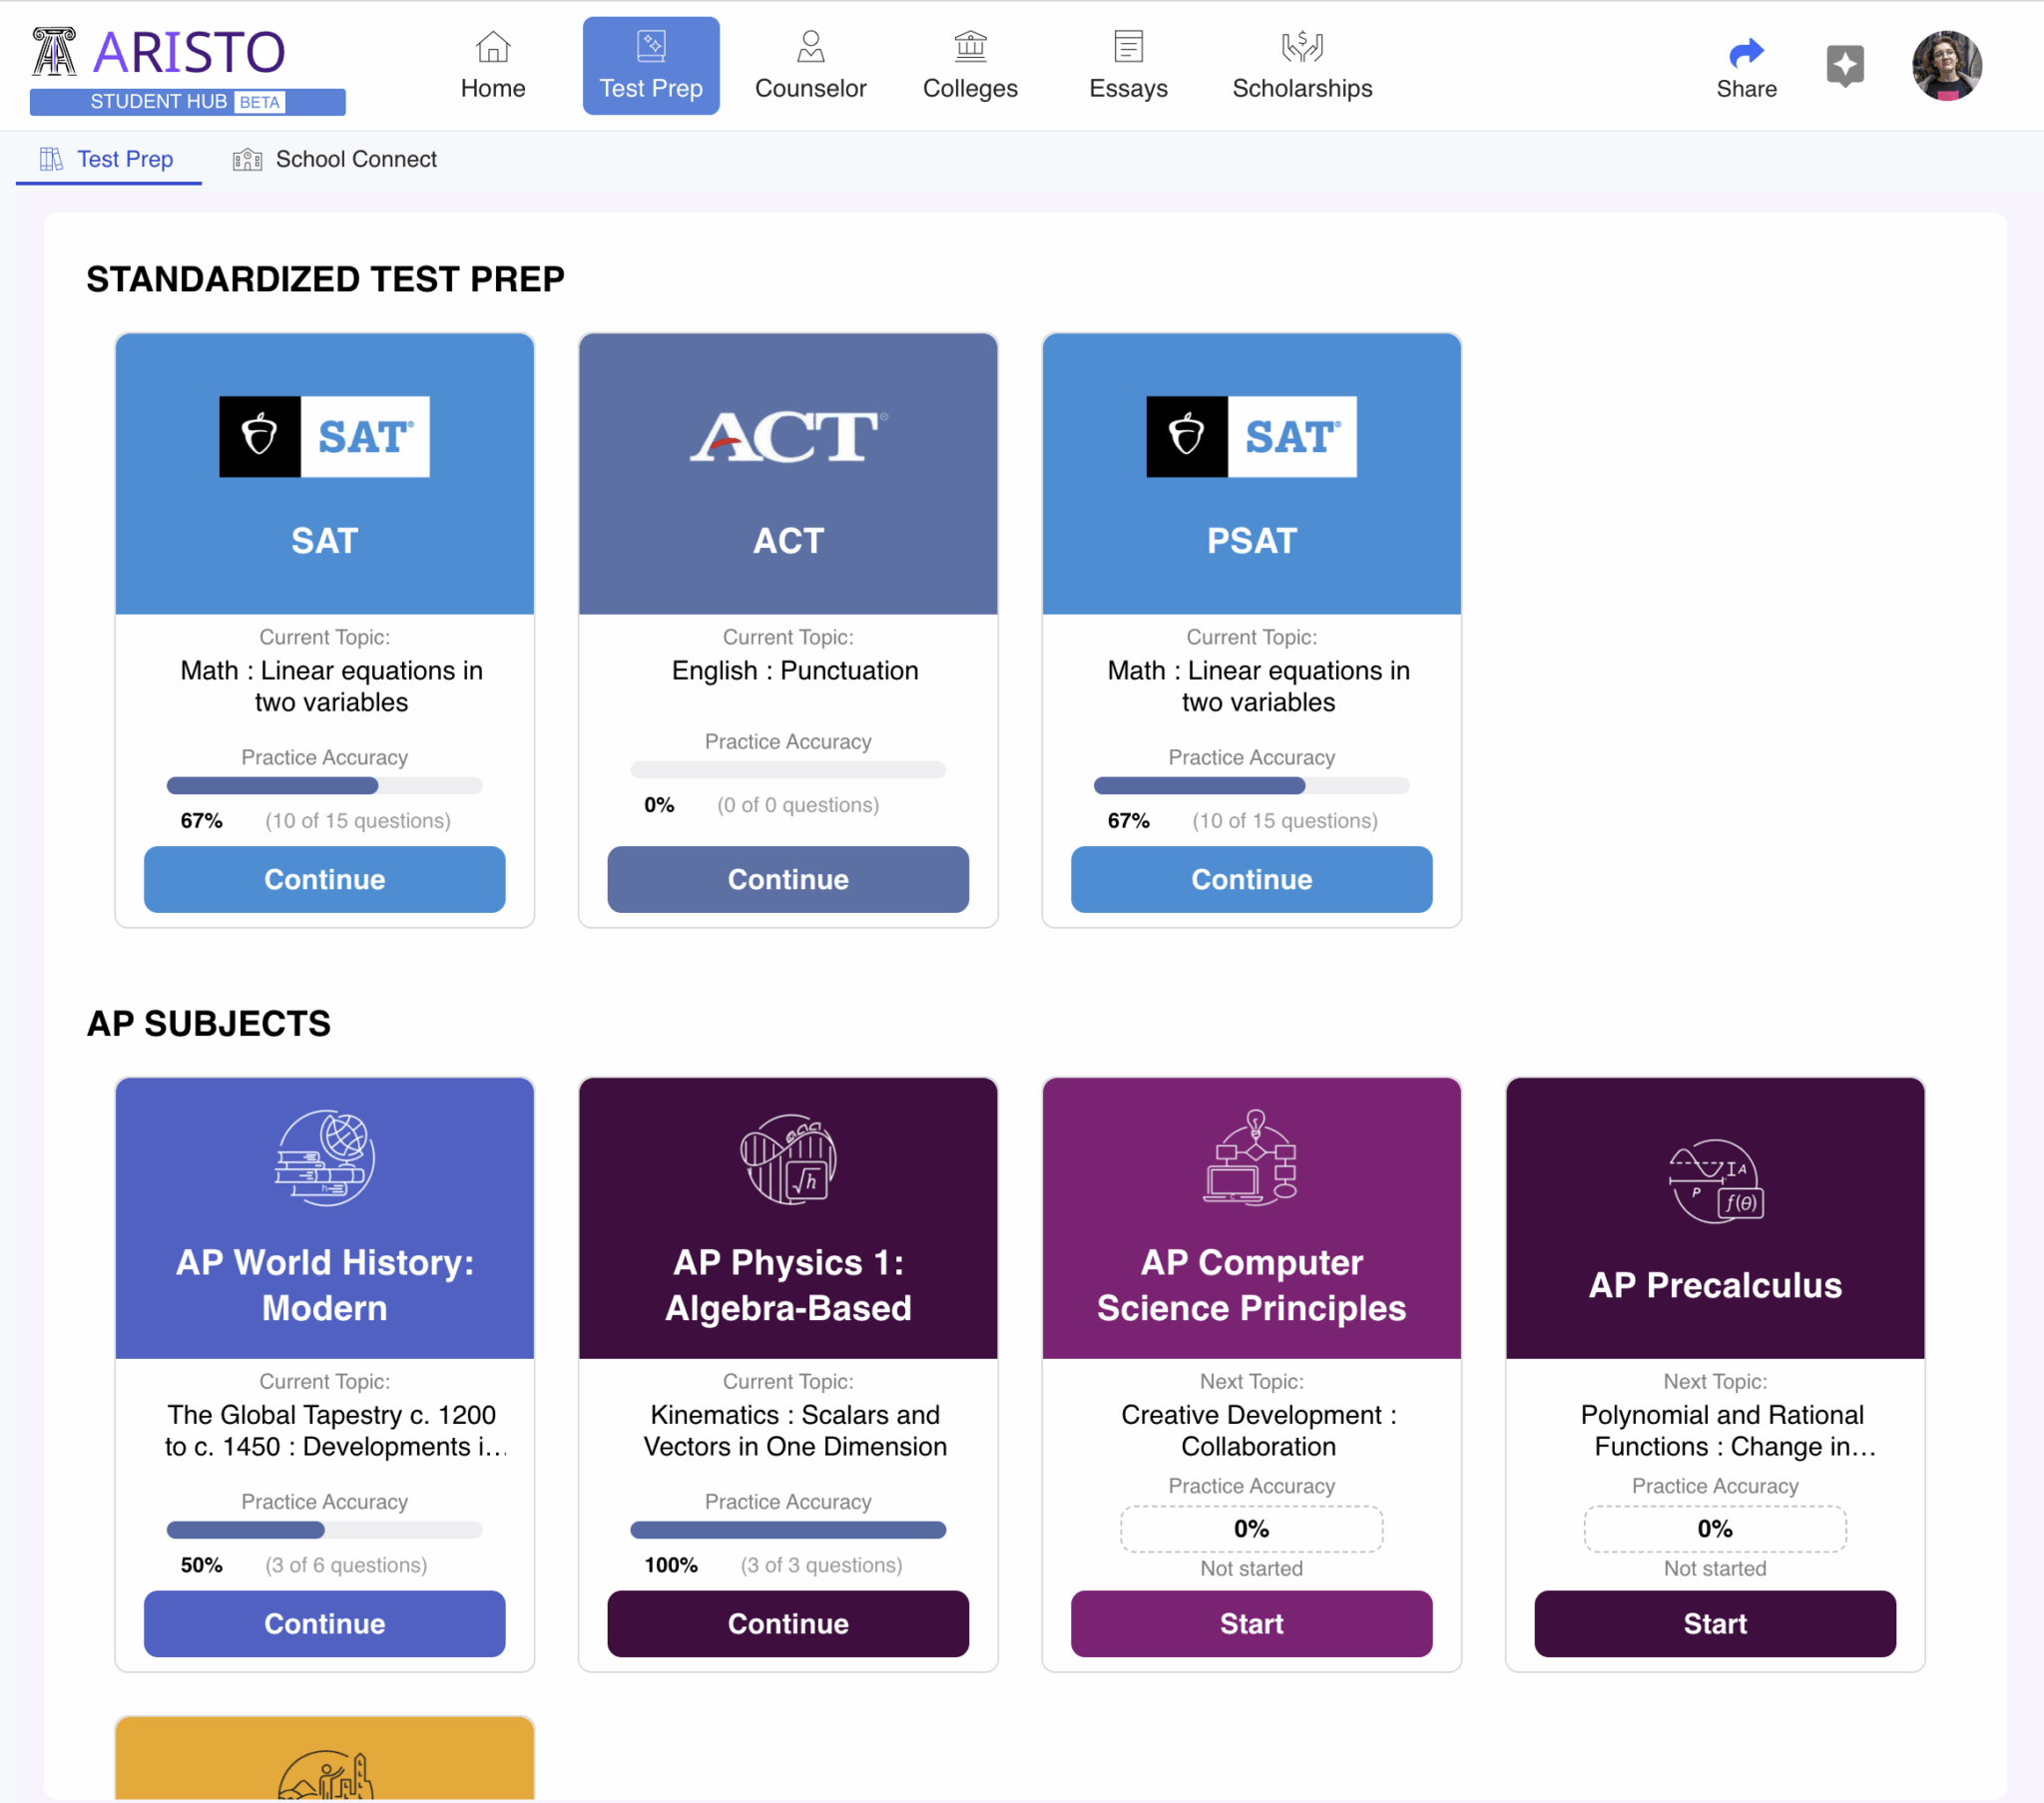The image size is (2044, 1803).
Task: Click the Home house icon
Action: point(493,47)
